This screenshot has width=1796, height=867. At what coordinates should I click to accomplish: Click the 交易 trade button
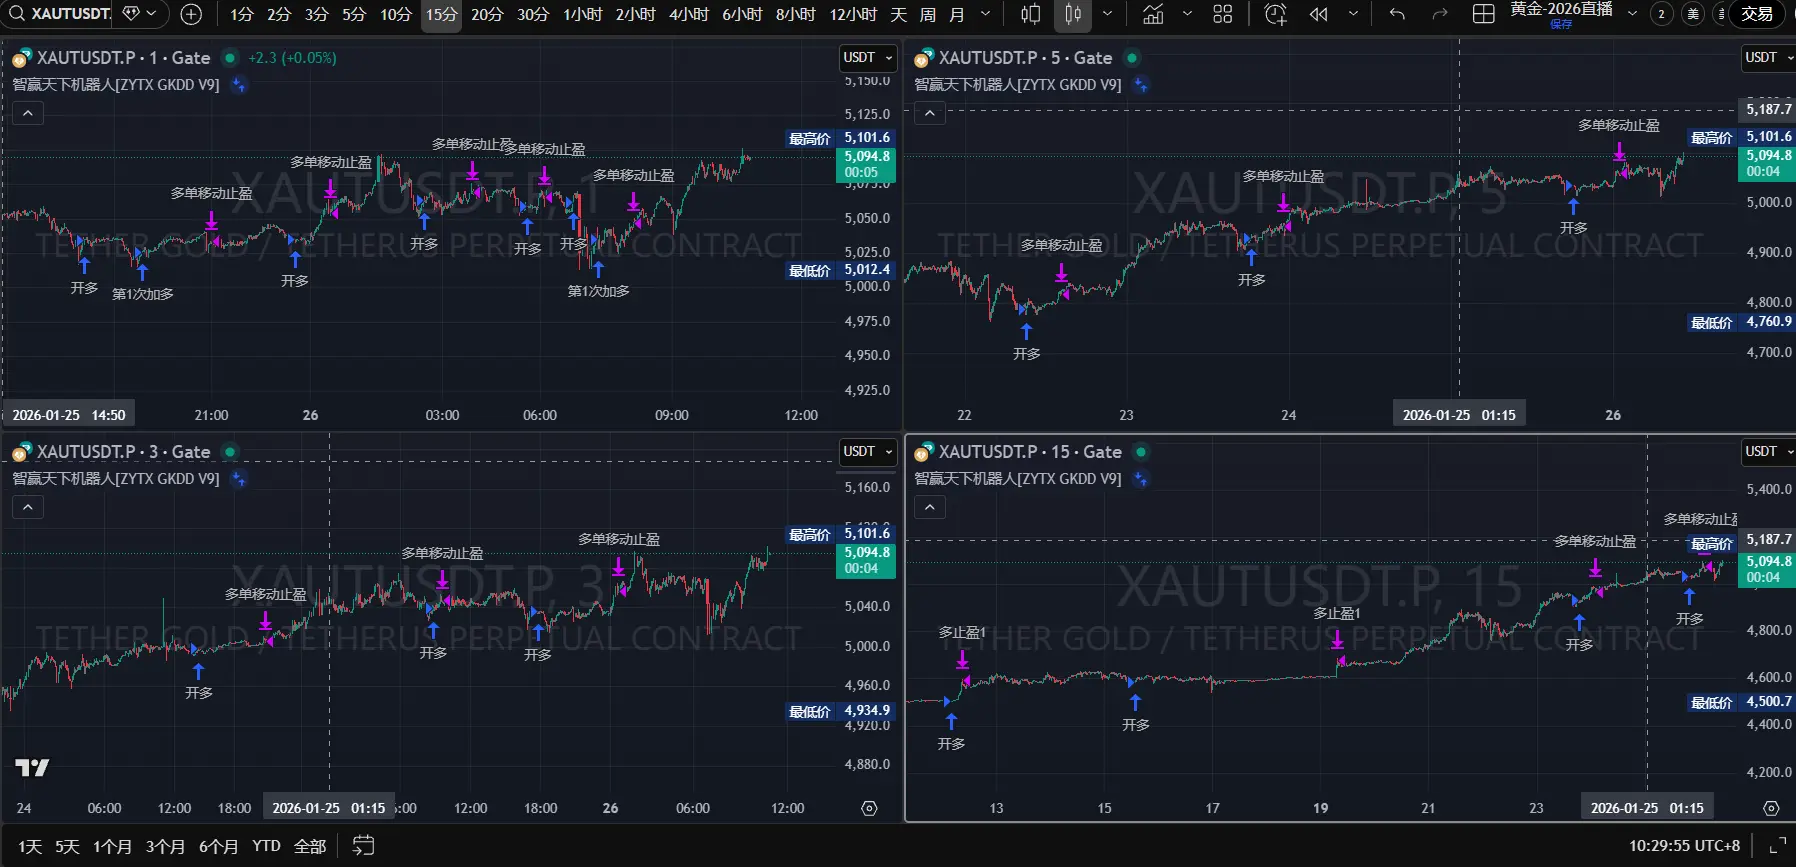point(1757,14)
